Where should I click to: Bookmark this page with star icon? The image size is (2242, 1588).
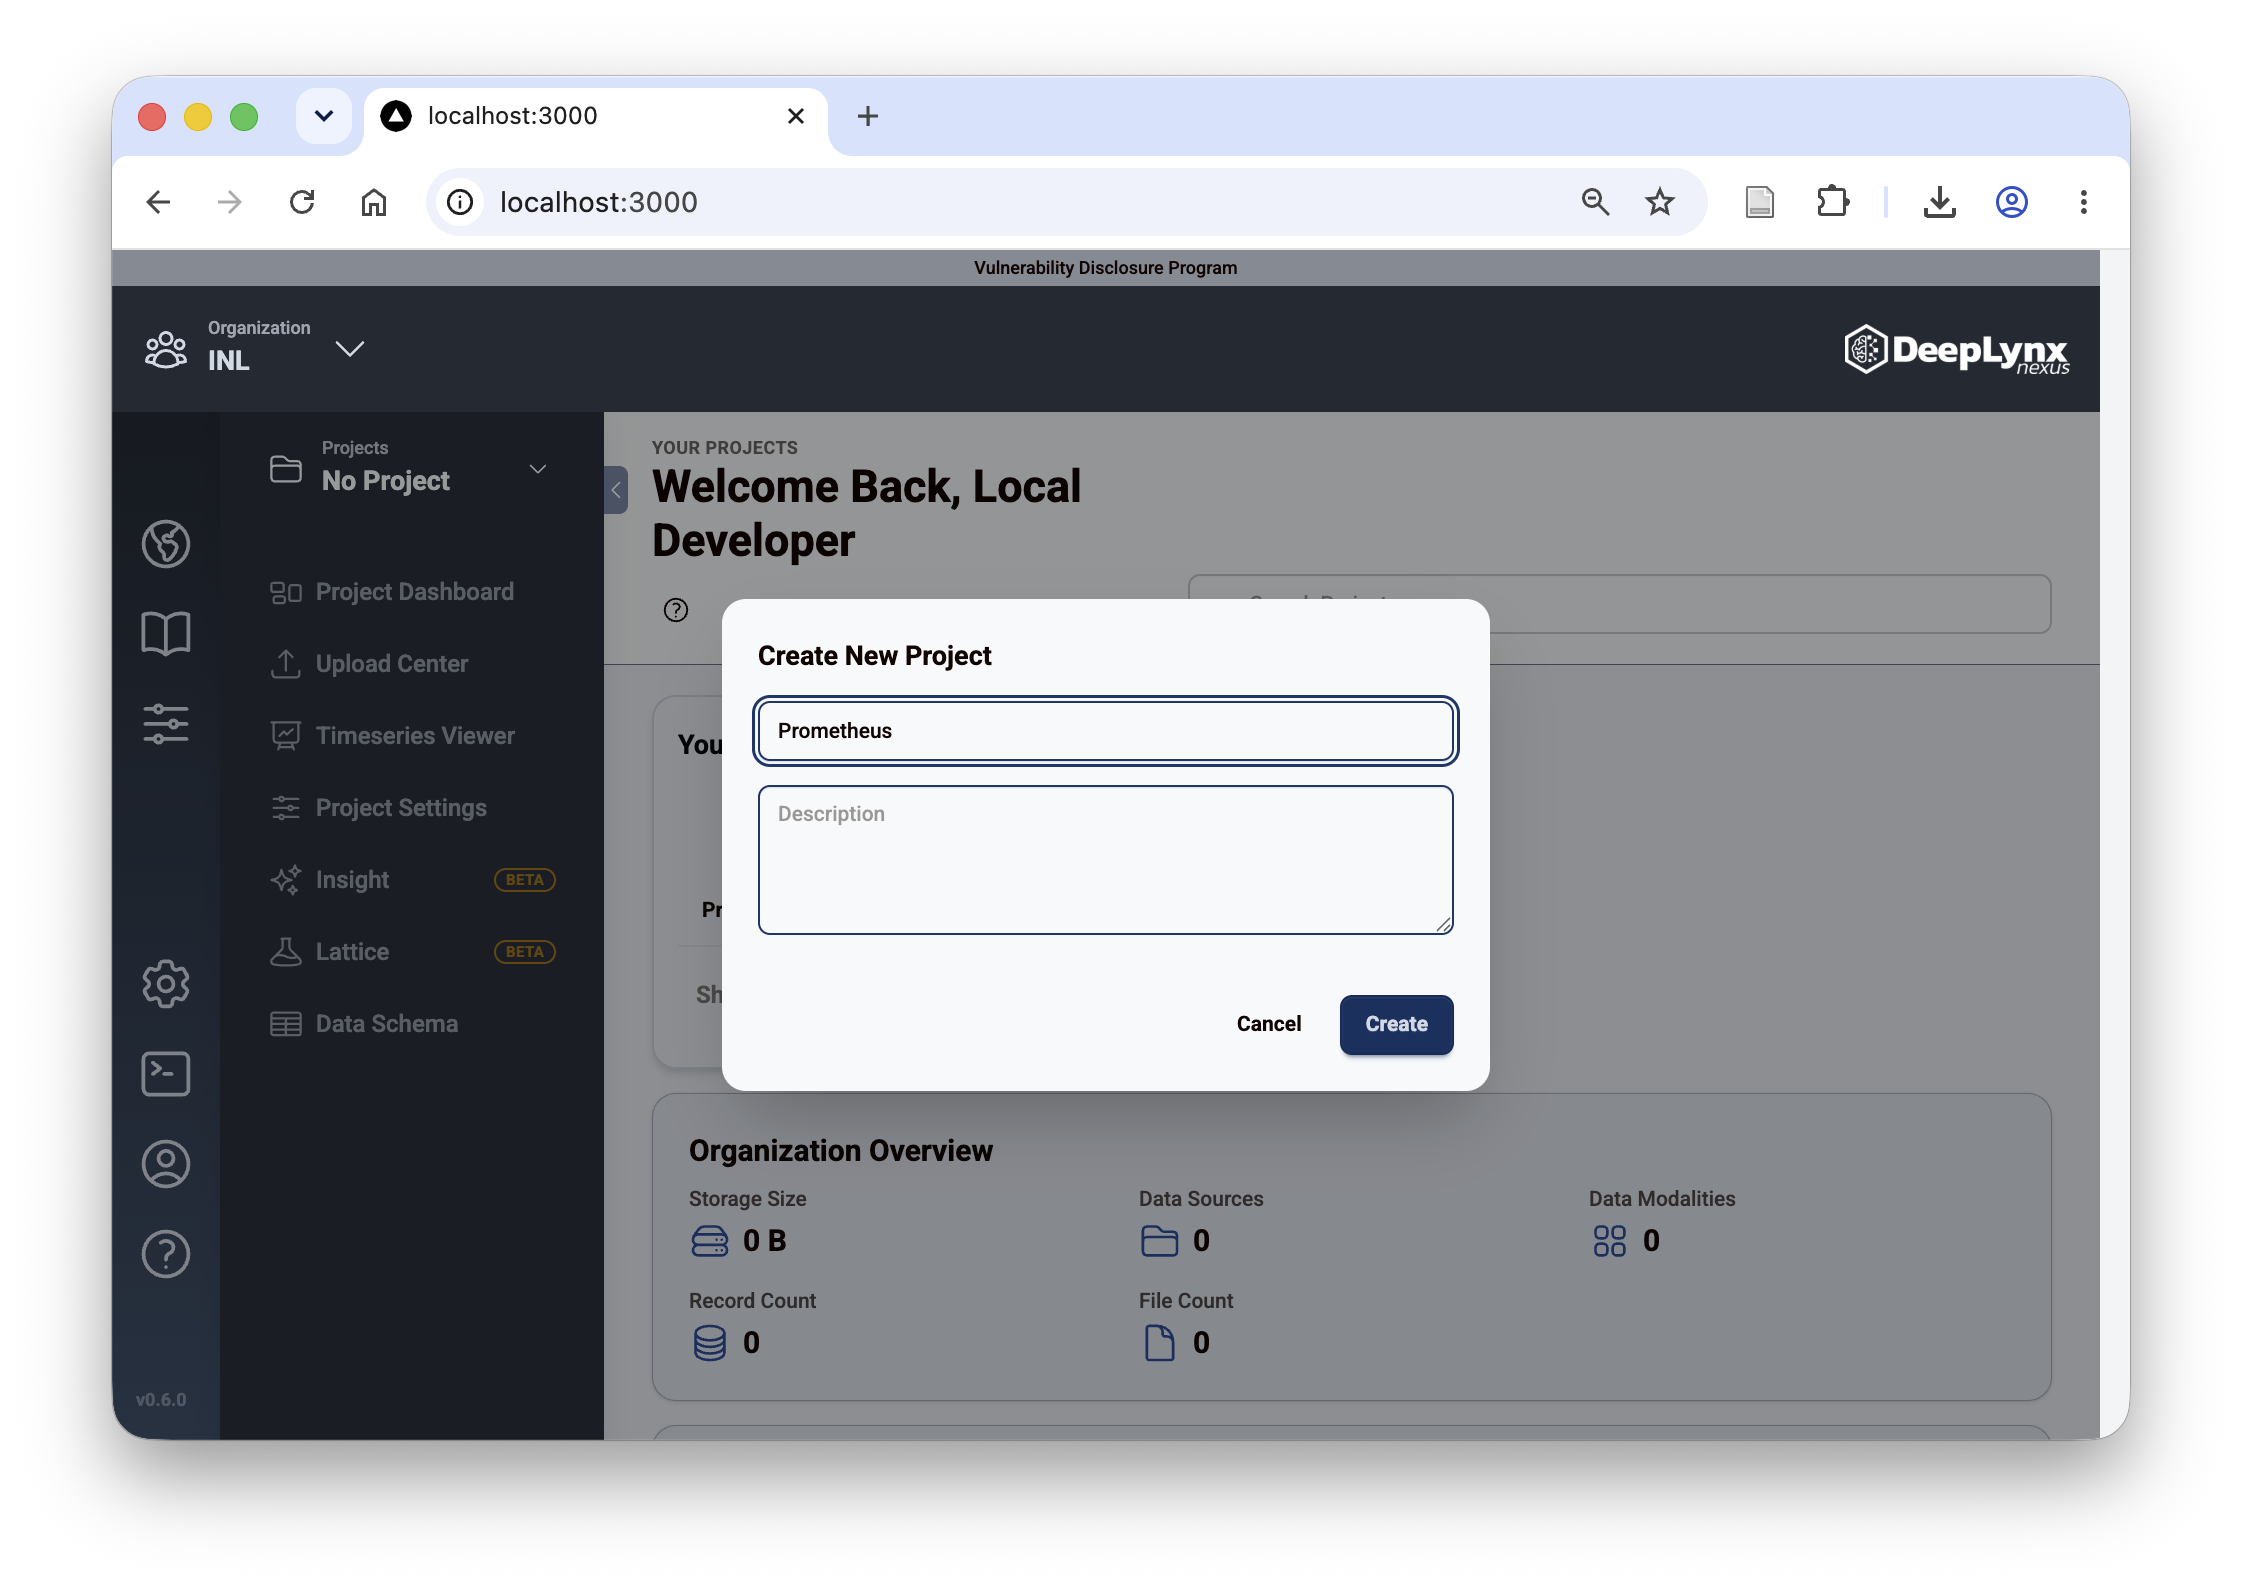(1660, 202)
